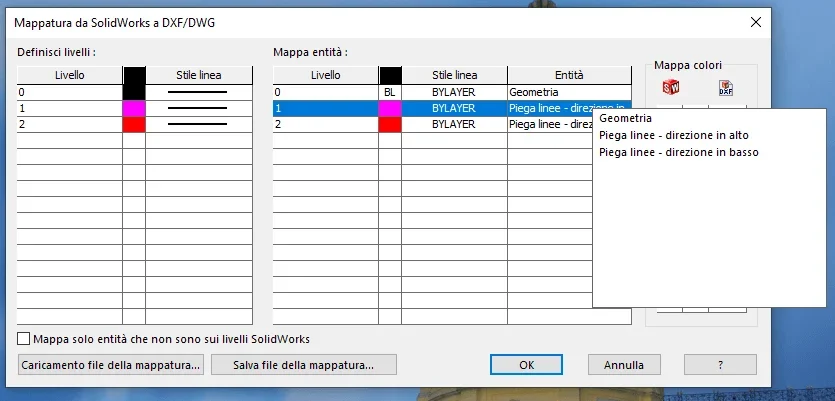This screenshot has height=401, width=835.
Task: Confirm with the OK button
Action: [526, 365]
